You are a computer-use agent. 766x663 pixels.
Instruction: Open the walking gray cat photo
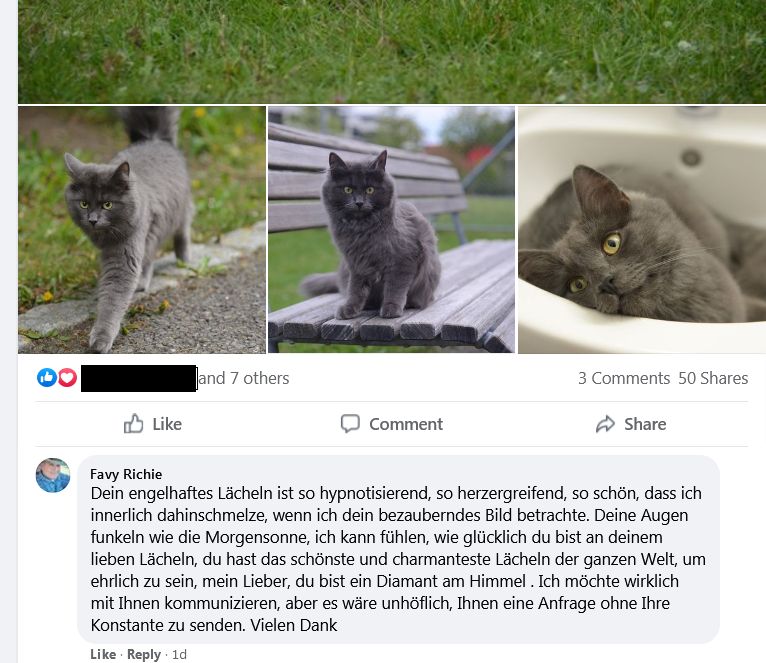142,230
